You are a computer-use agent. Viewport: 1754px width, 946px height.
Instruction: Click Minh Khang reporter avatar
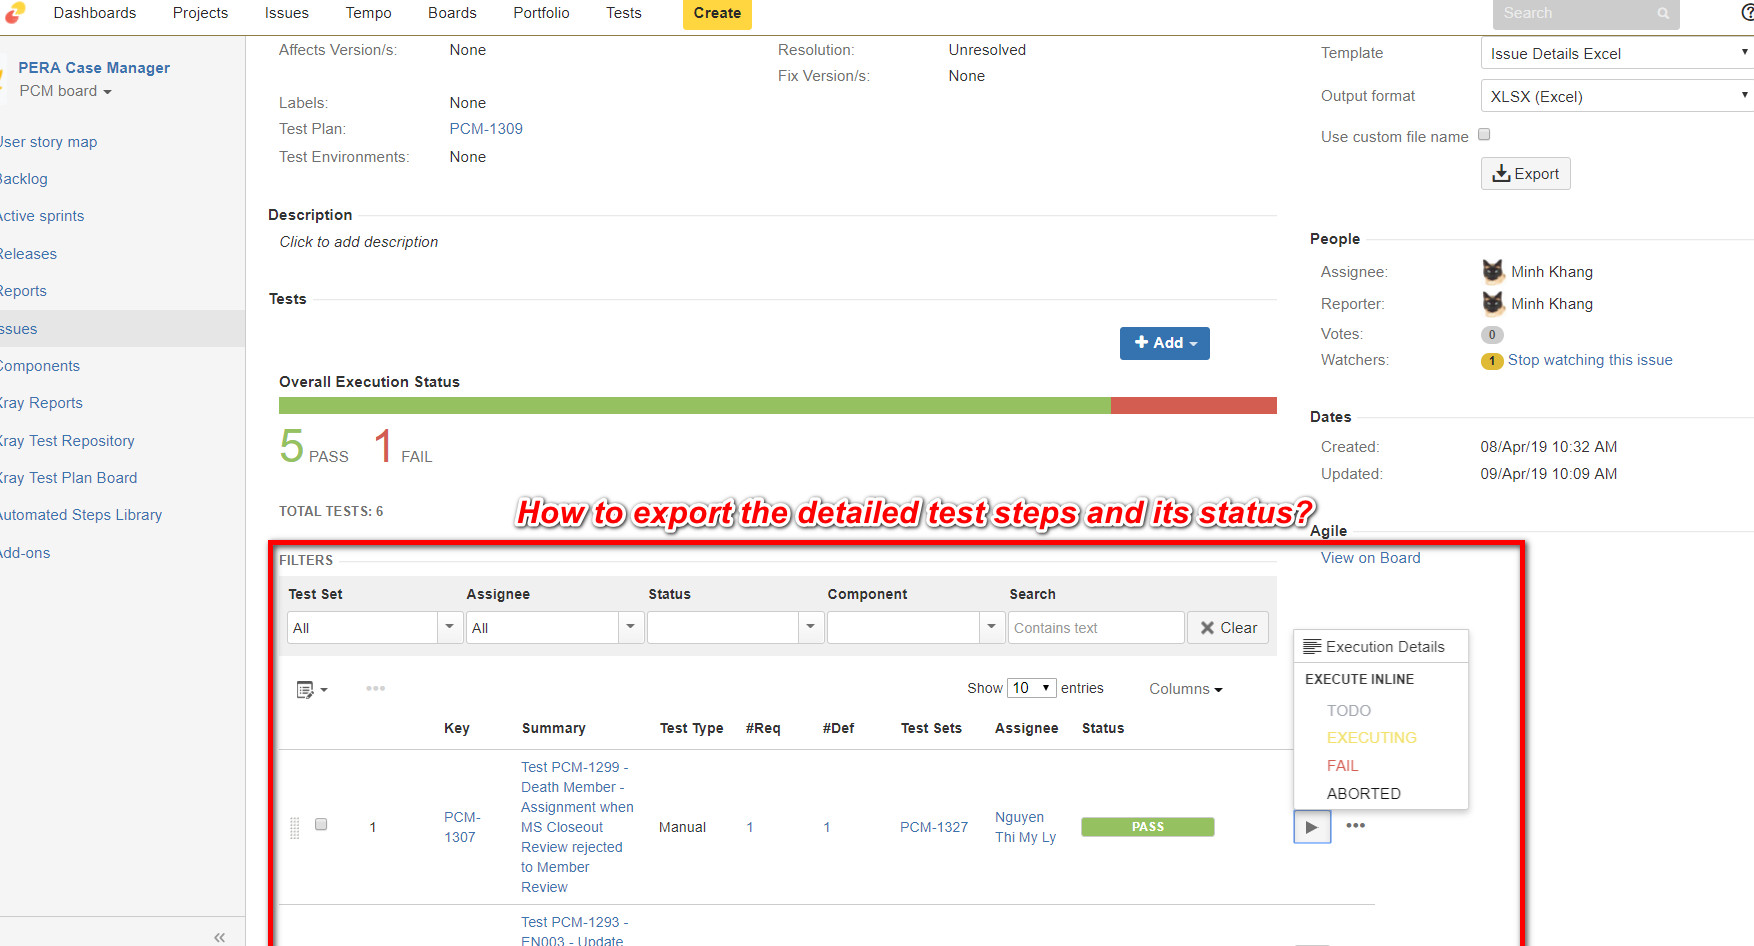click(x=1492, y=303)
